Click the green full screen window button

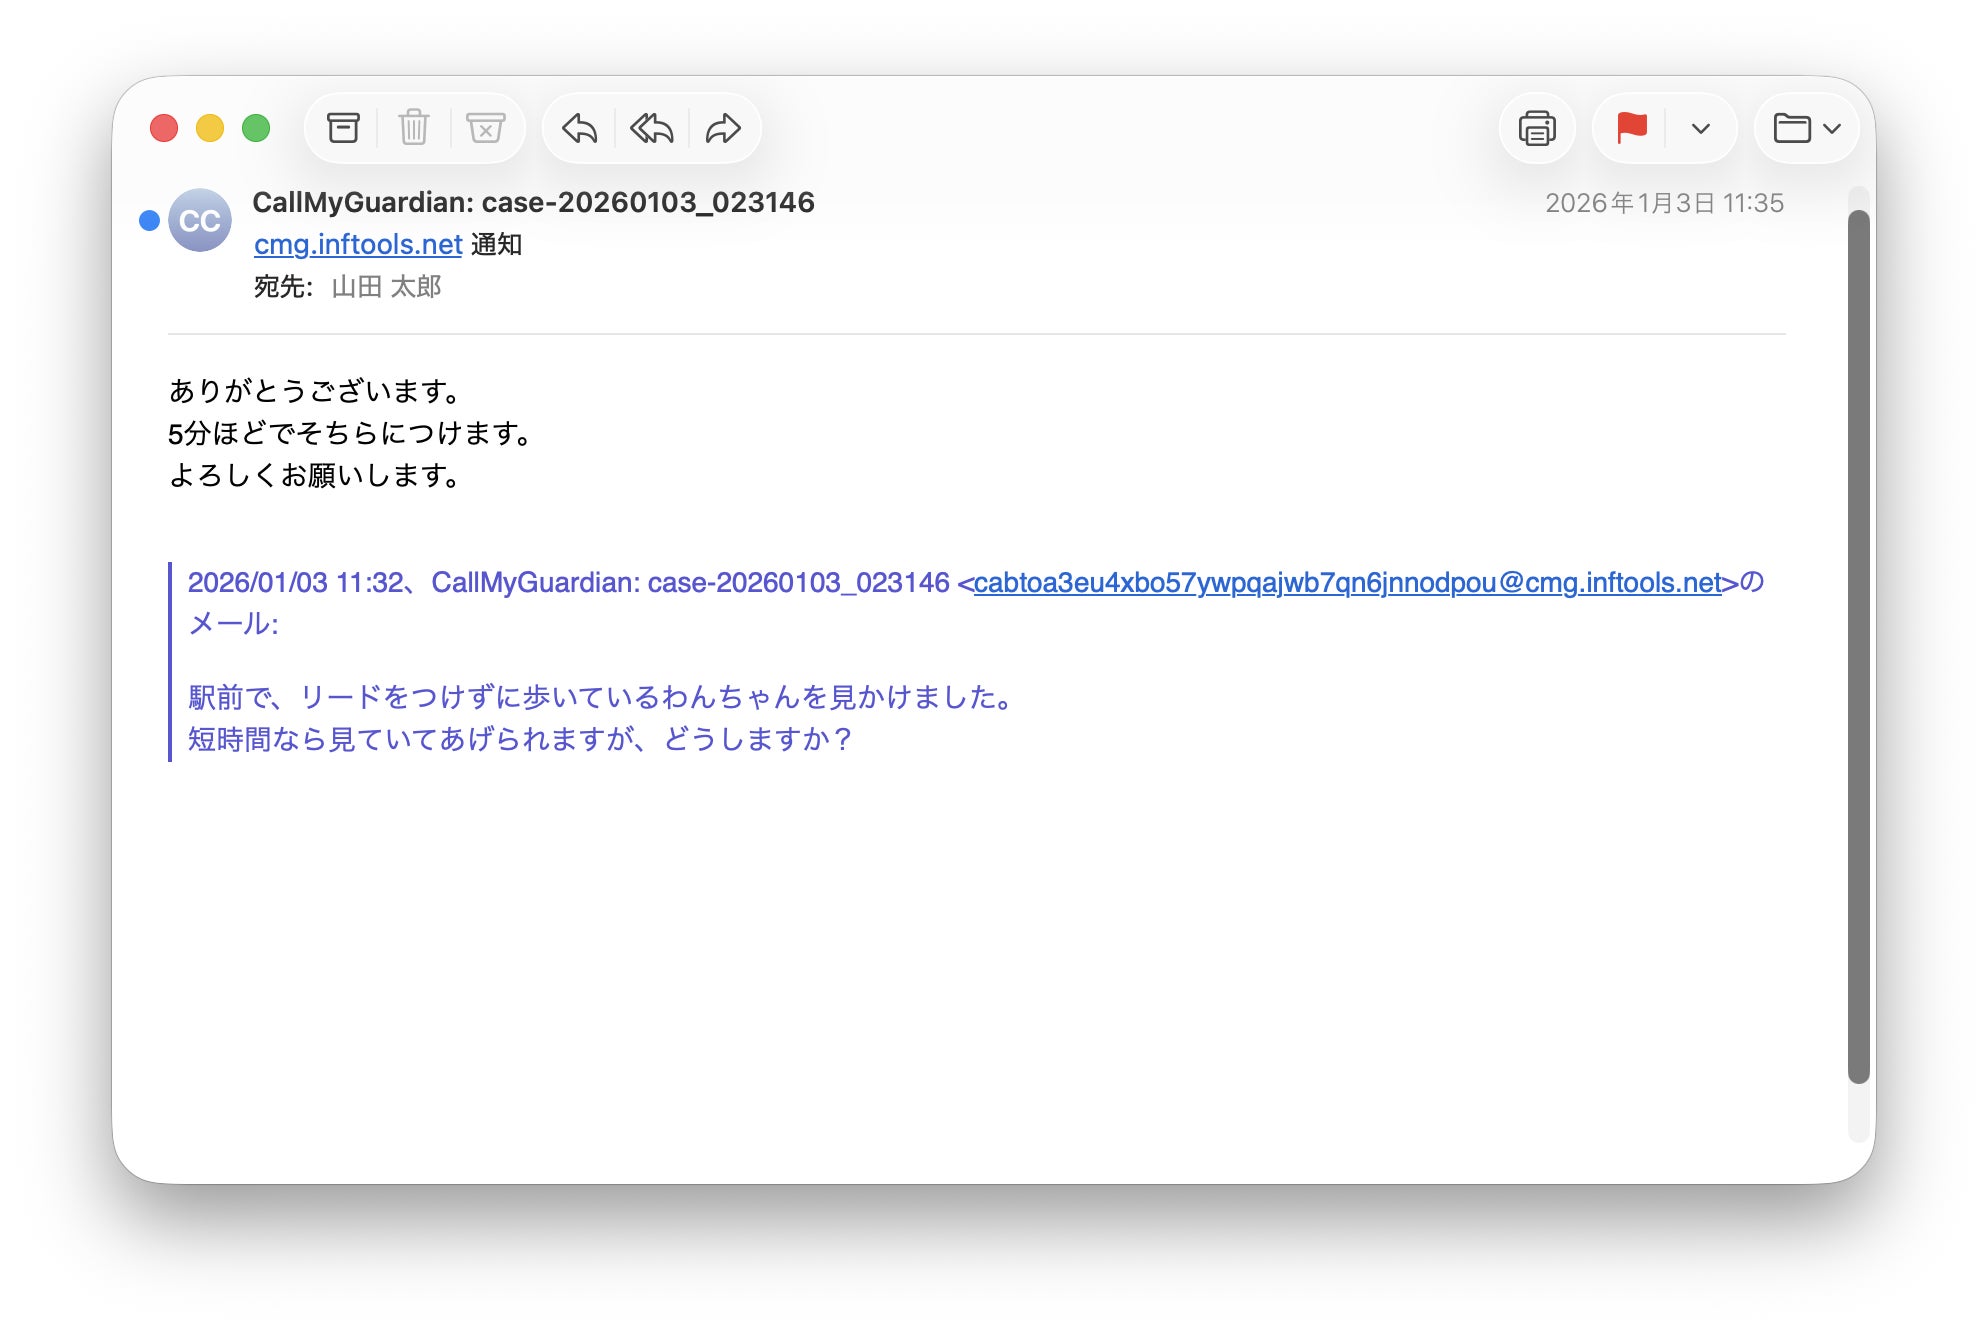(x=256, y=128)
